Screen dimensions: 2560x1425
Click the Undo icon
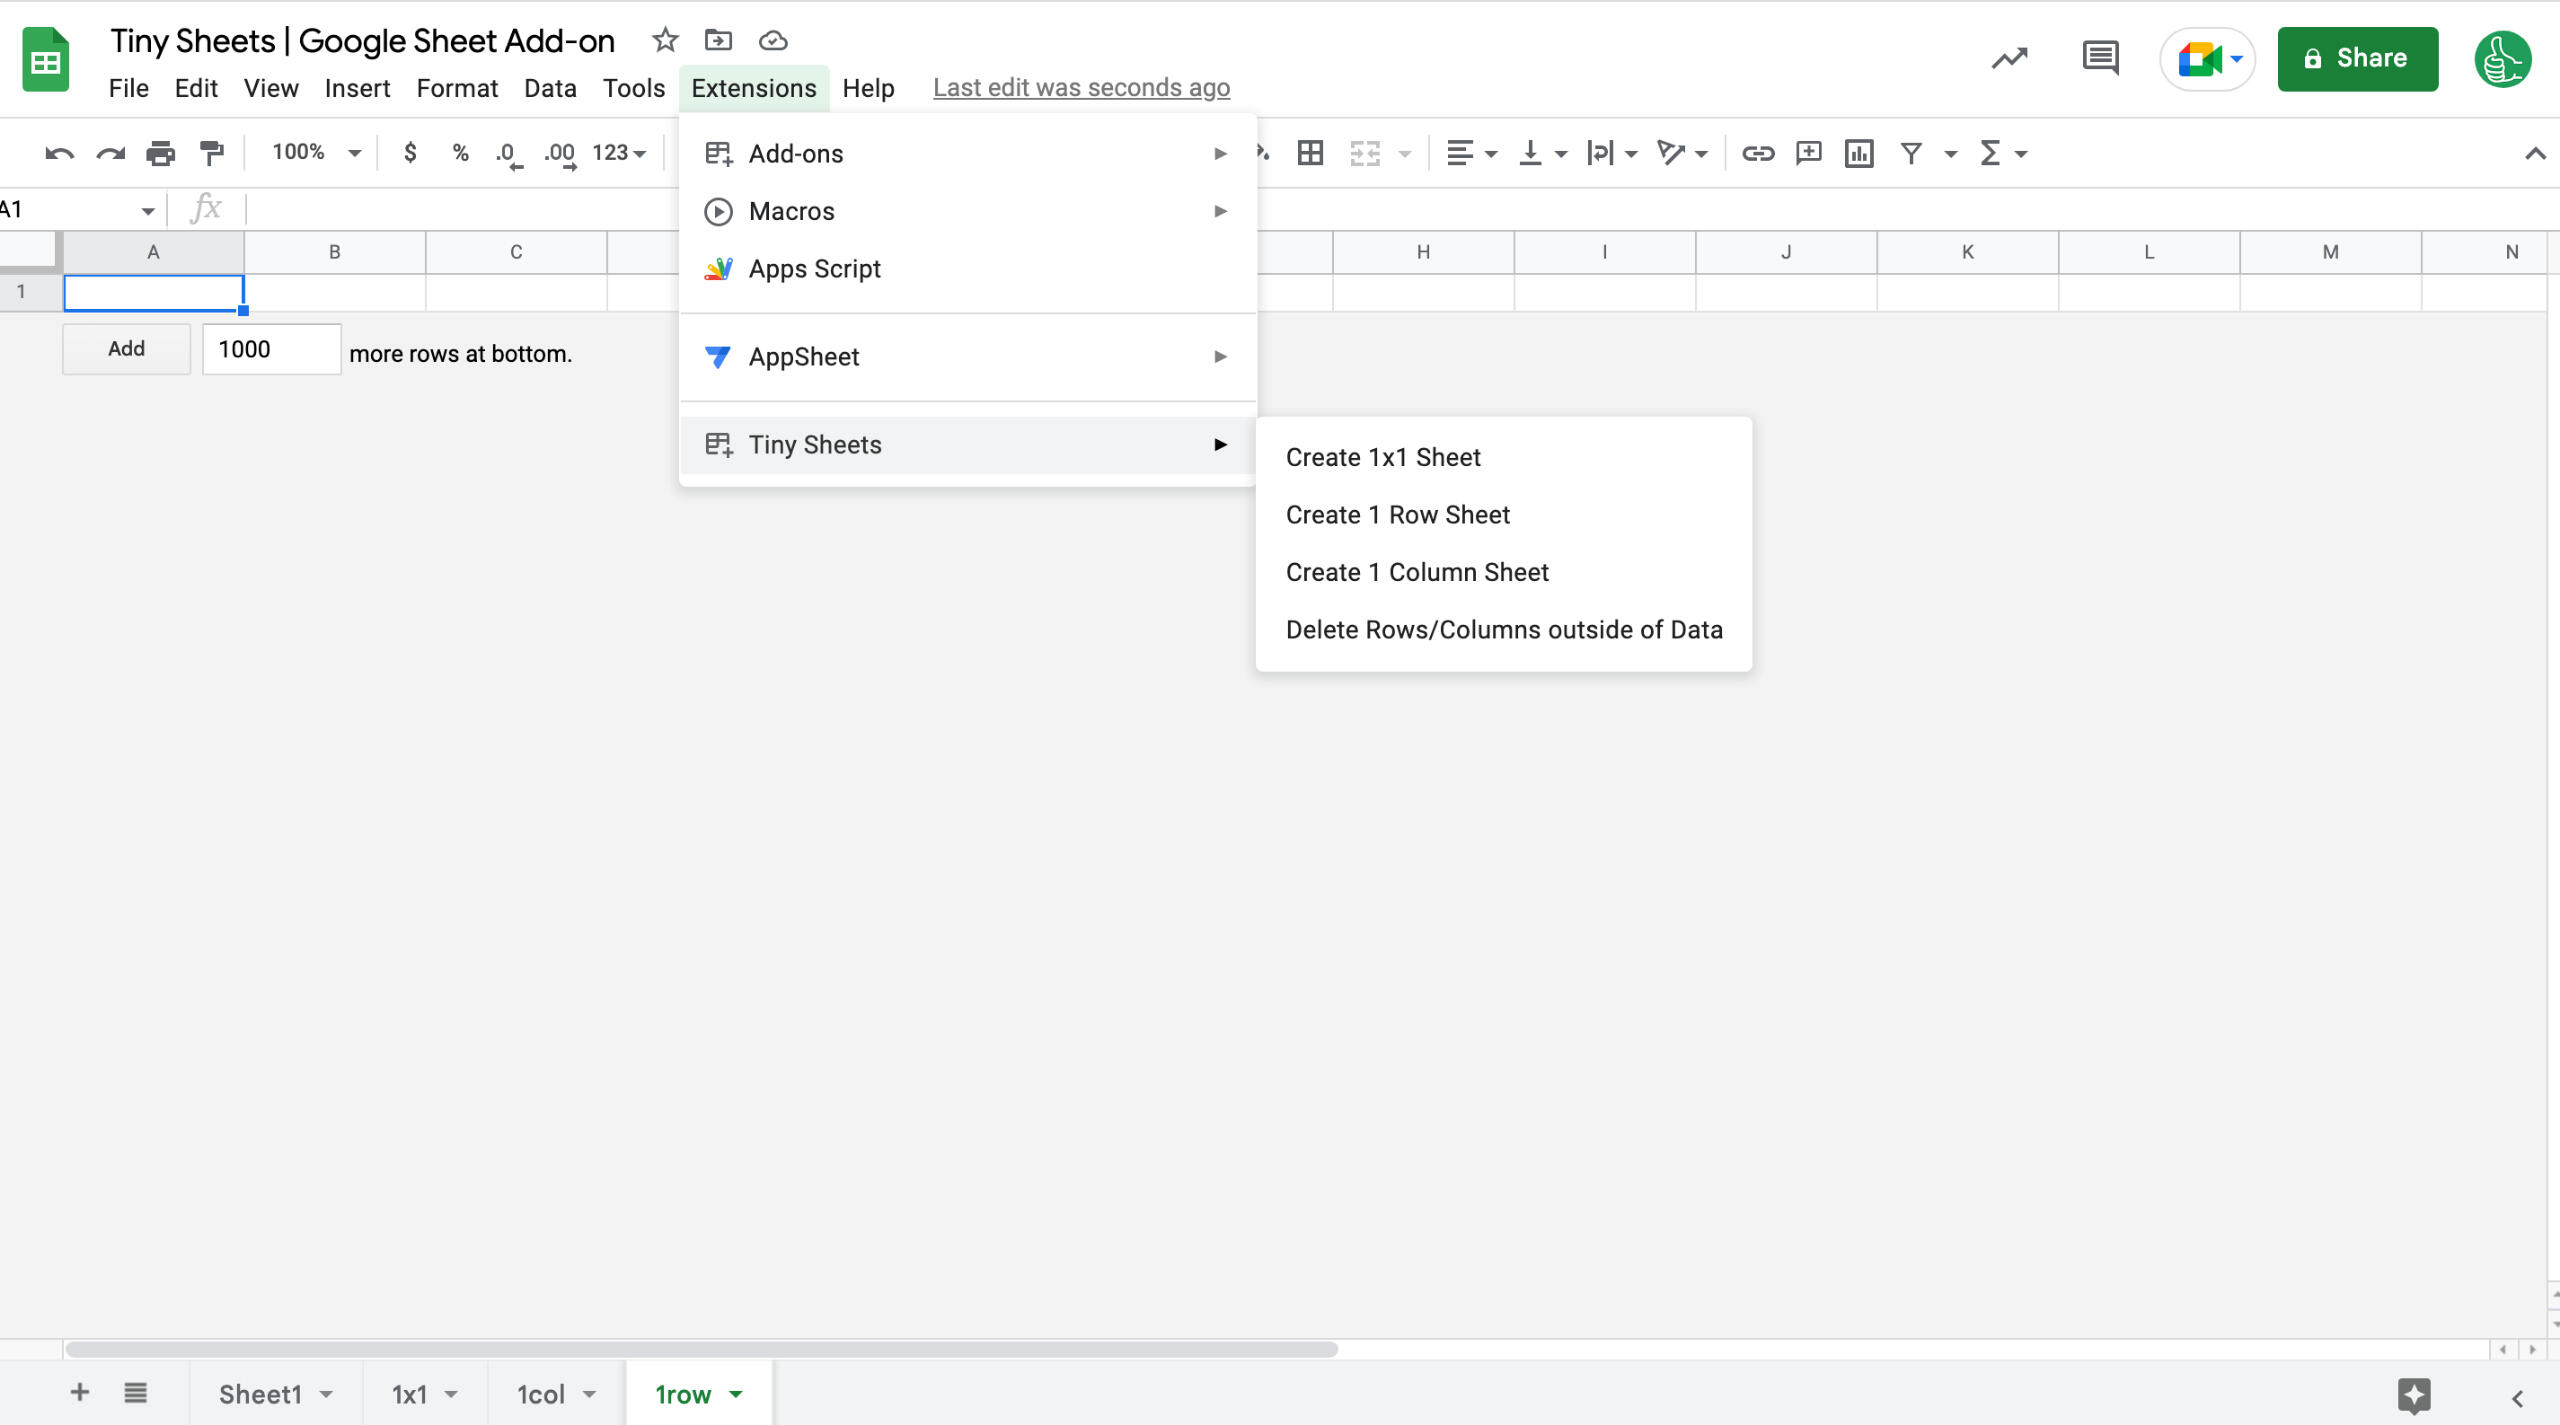(x=58, y=152)
